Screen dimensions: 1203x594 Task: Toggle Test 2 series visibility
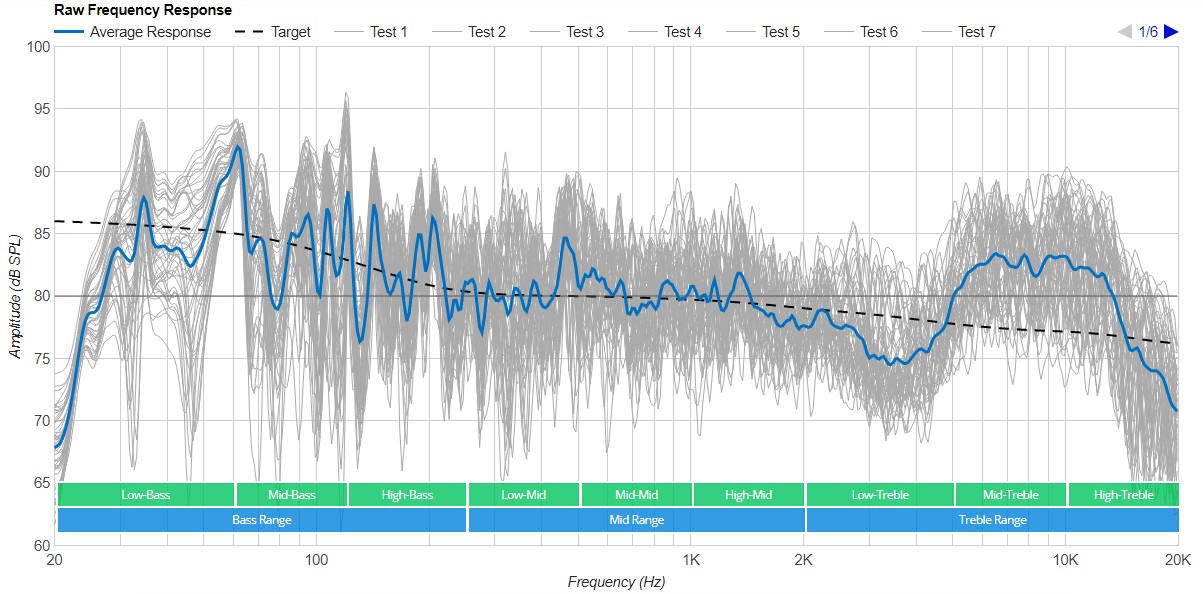tap(468, 31)
